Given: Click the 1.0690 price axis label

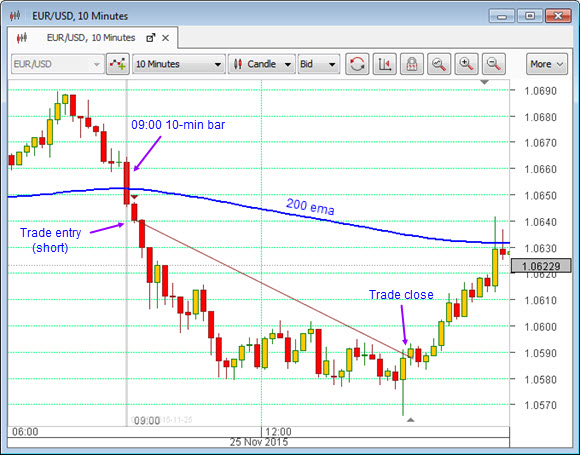Looking at the screenshot, I should click(540, 91).
